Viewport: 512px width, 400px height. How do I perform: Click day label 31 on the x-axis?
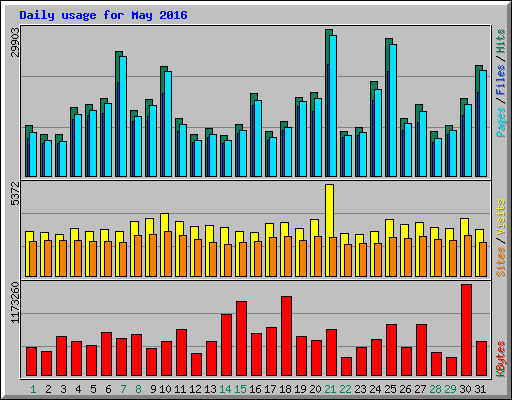tap(480, 389)
